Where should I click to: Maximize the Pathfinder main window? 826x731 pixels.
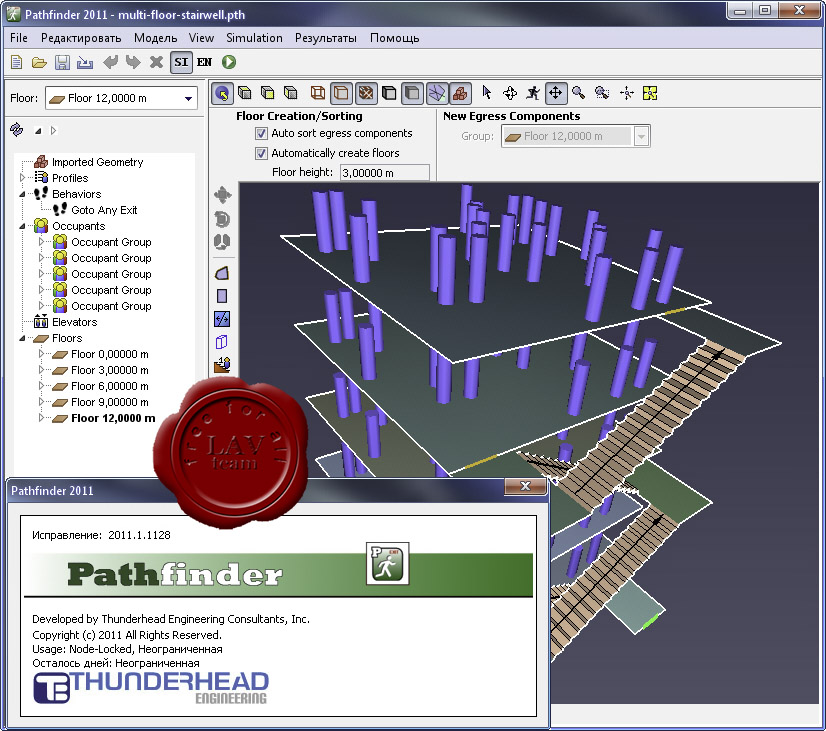765,10
